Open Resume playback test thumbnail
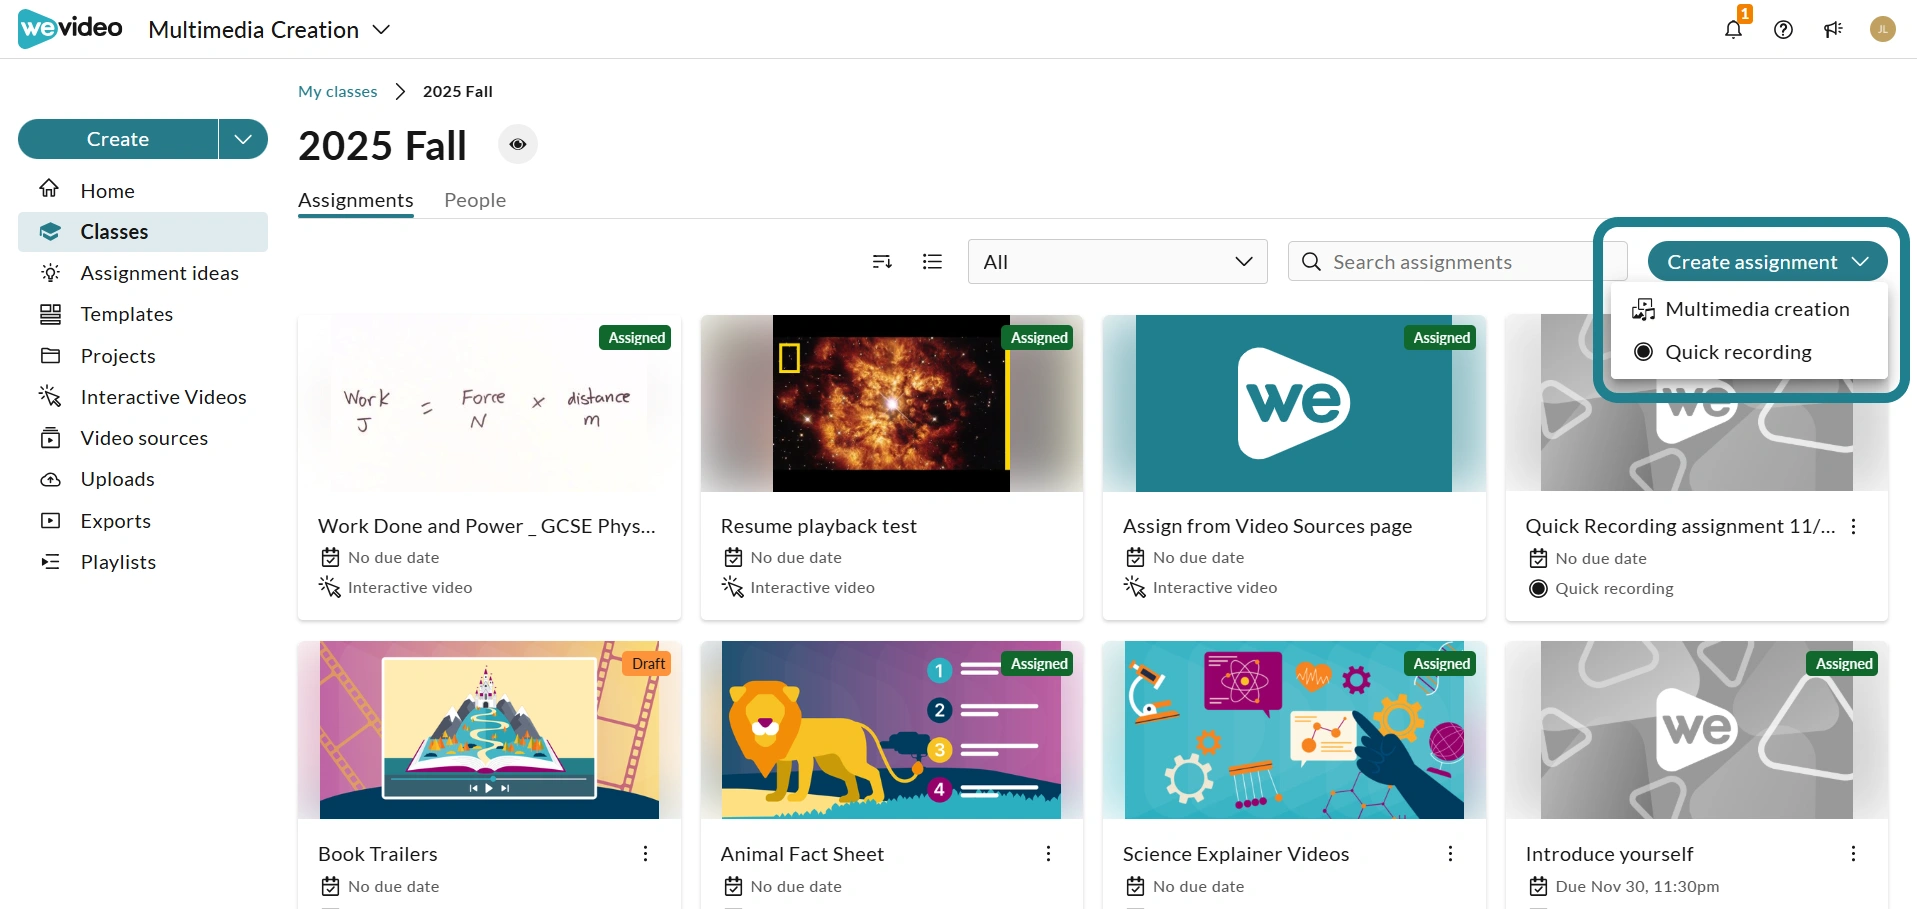1917x909 pixels. [892, 403]
